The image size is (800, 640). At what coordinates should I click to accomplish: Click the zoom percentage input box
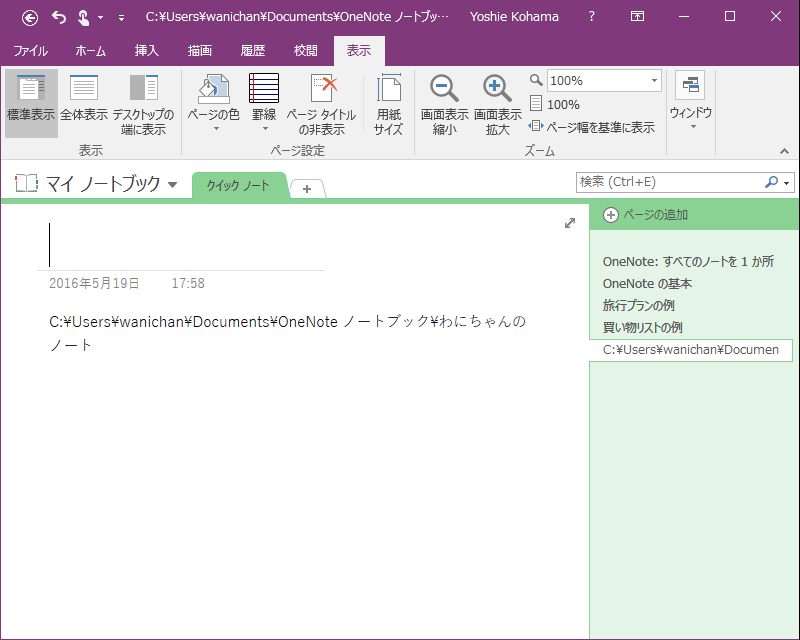click(597, 81)
